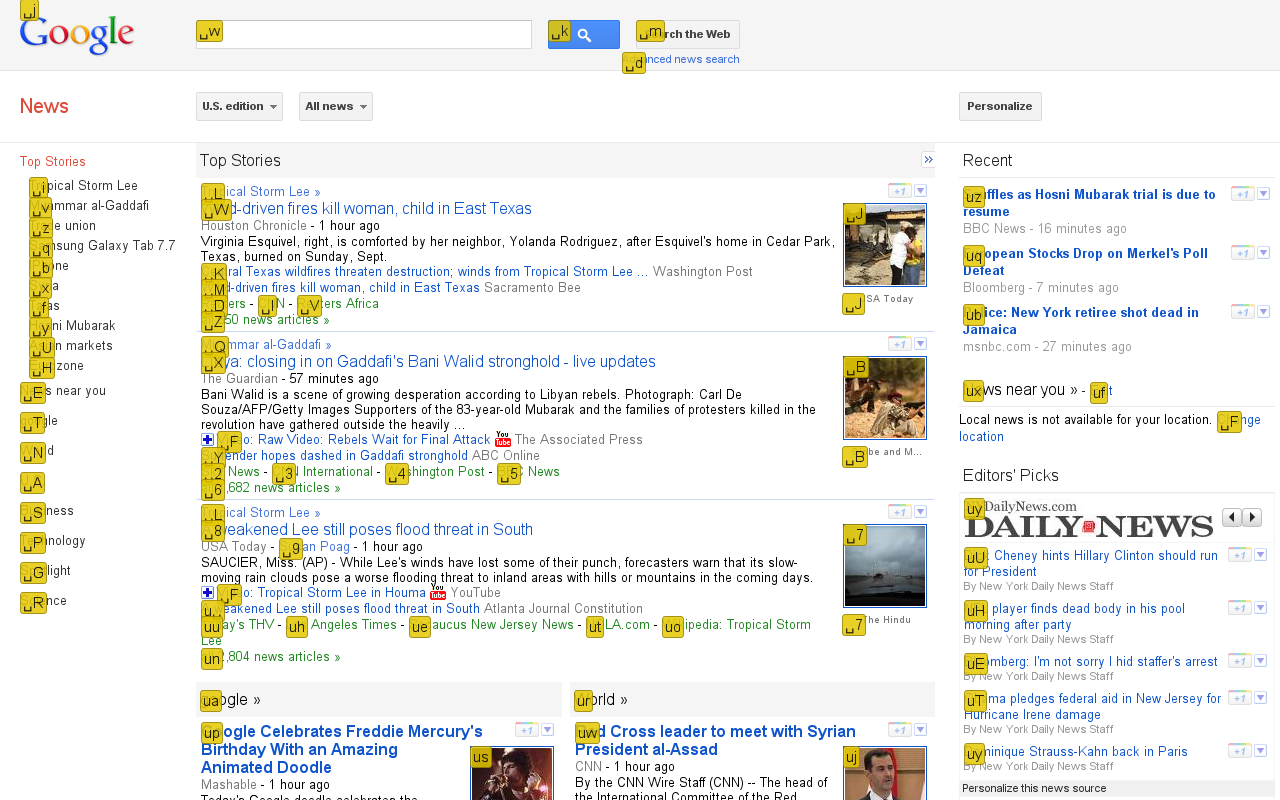The height and width of the screenshot is (800, 1280).
Task: Click +1 on Cheney hints Hillary Clinton pick
Action: point(1239,555)
